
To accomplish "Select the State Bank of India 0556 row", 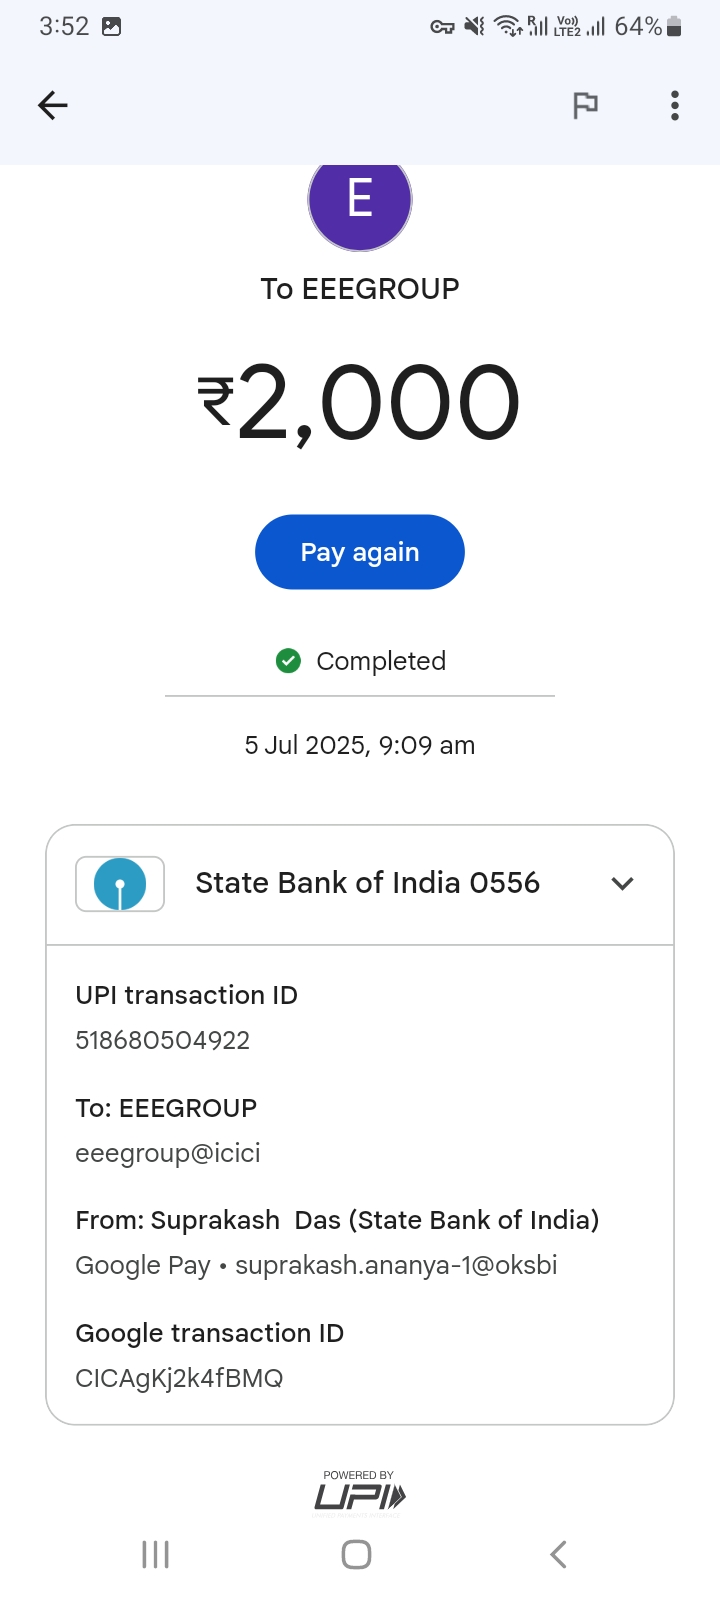I will tap(367, 884).
